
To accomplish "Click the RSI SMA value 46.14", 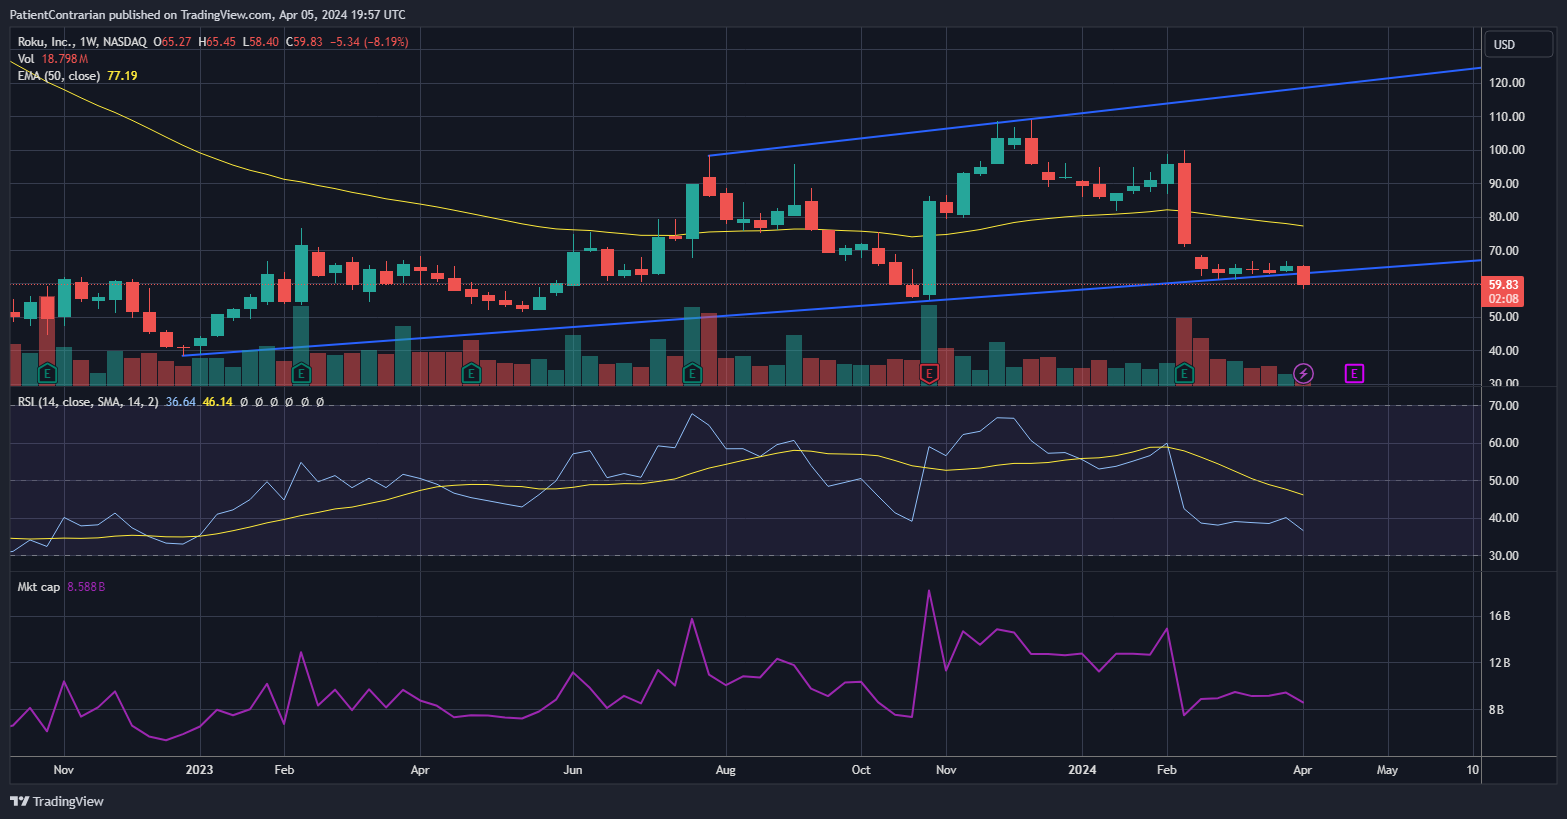I will coord(217,402).
